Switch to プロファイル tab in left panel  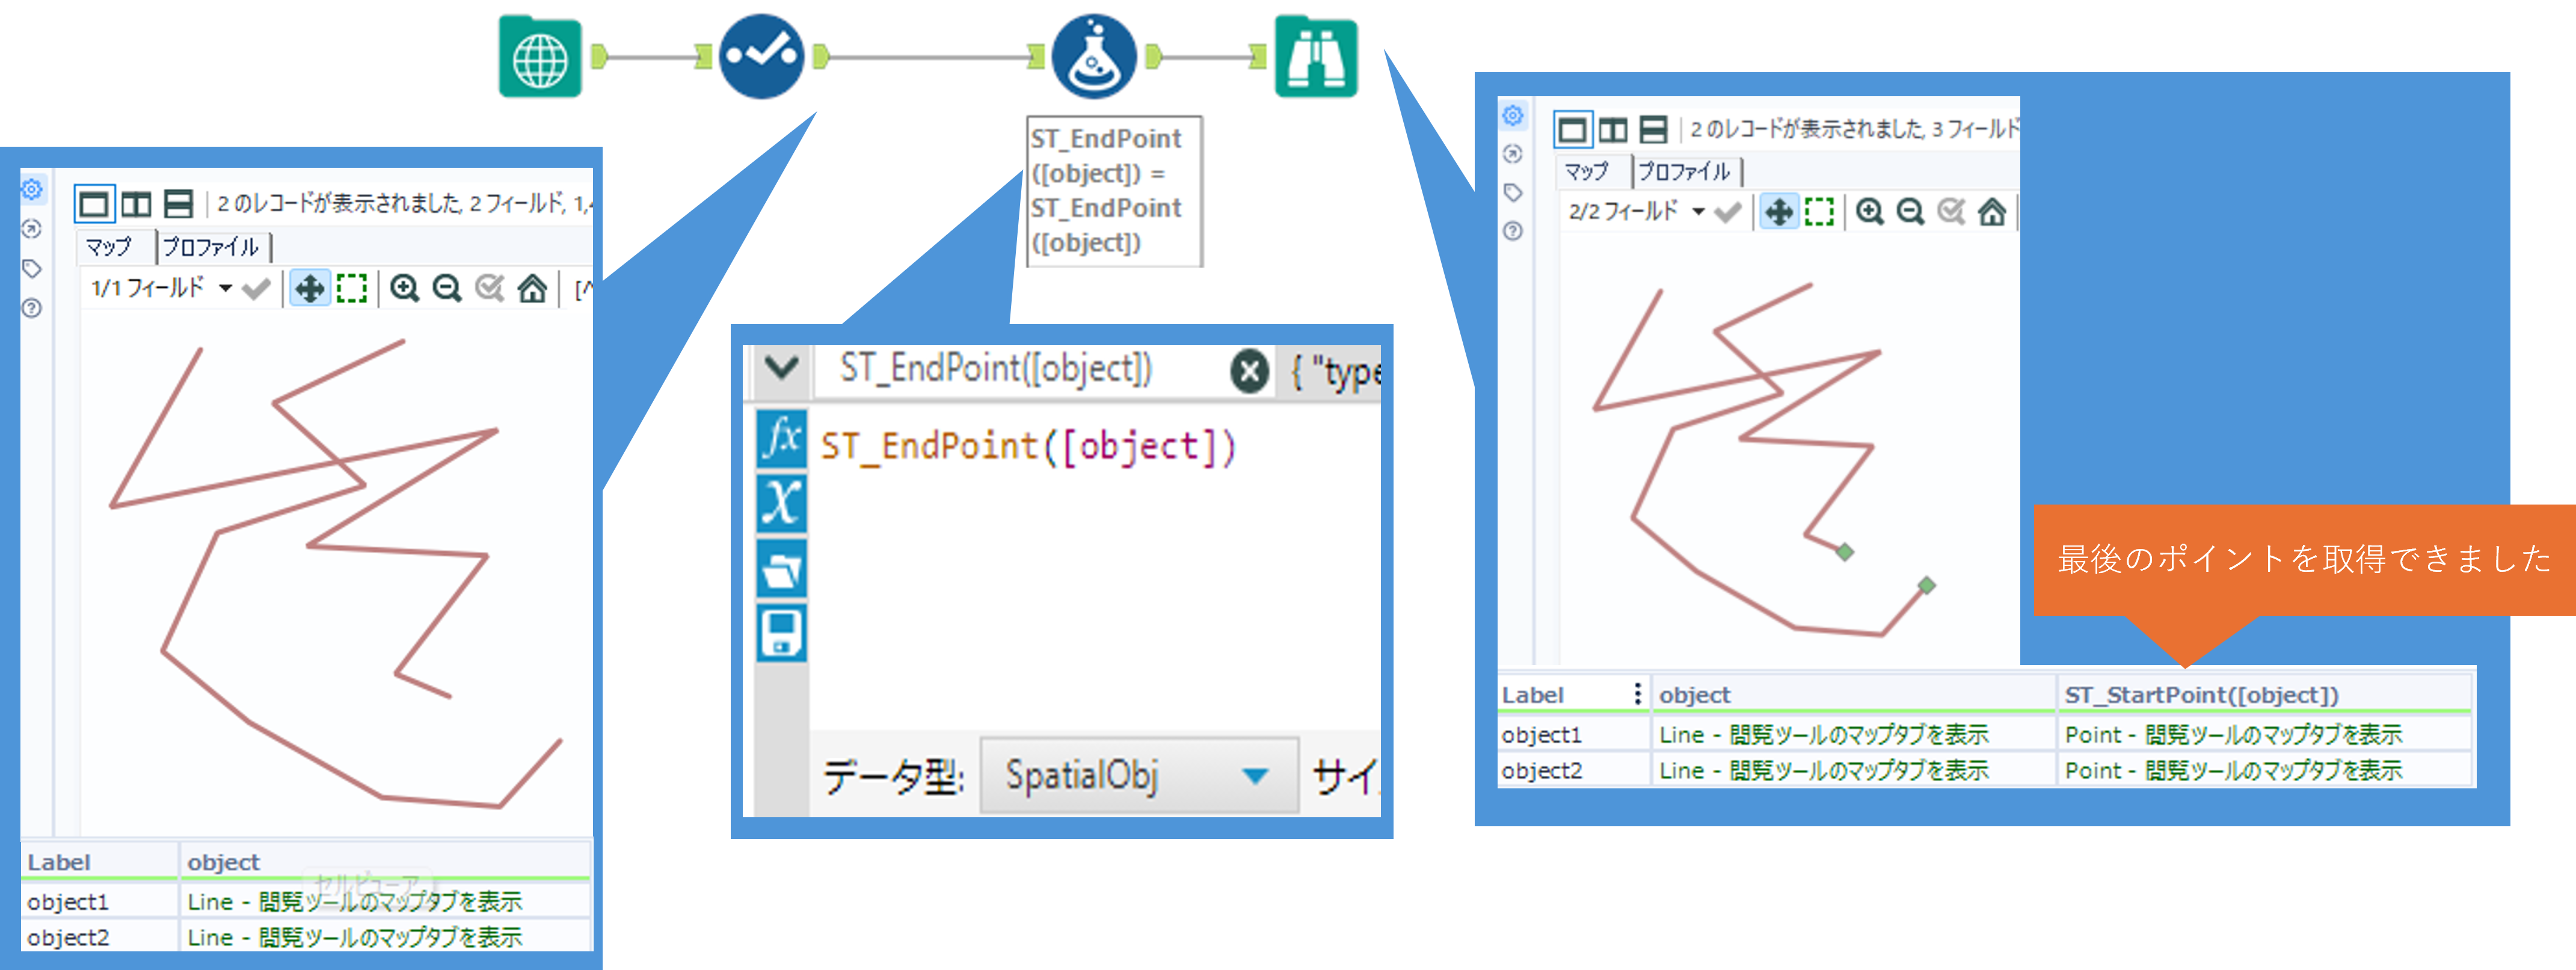click(211, 247)
